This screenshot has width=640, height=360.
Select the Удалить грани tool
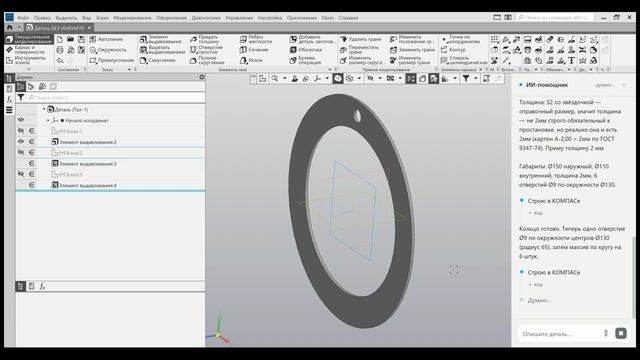361,39
